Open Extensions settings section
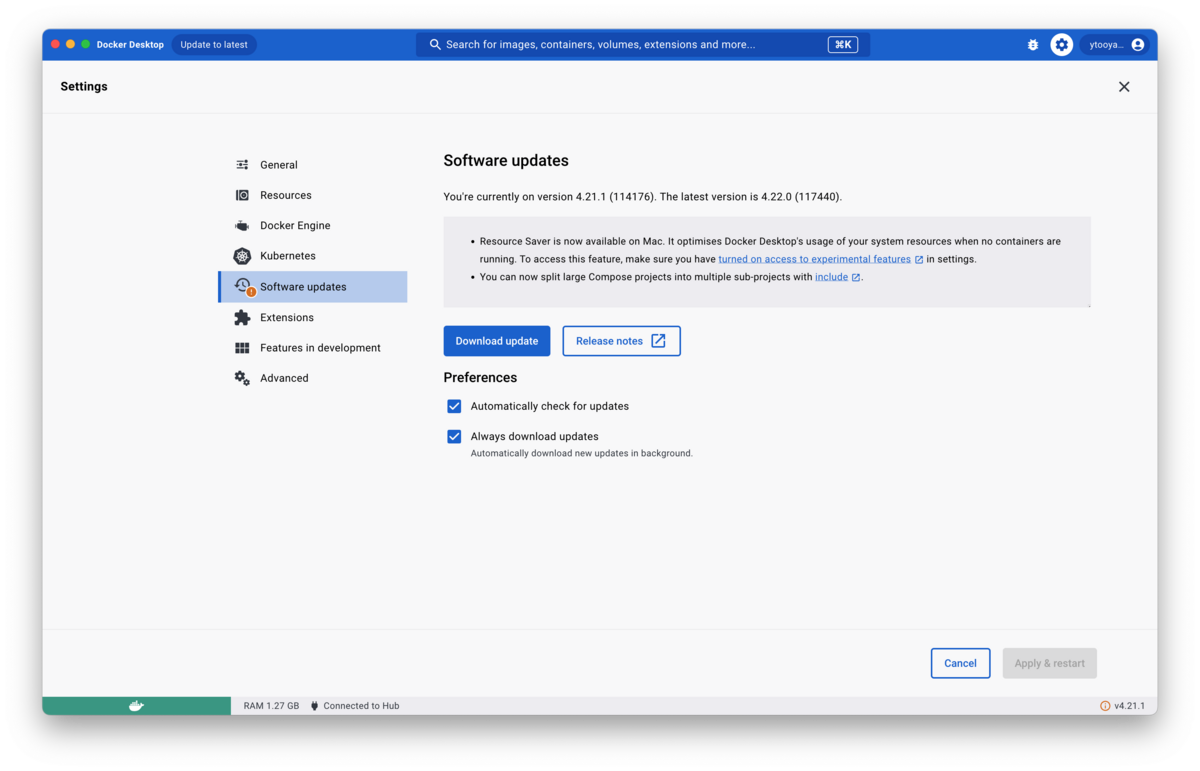Image resolution: width=1200 pixels, height=771 pixels. [313, 317]
